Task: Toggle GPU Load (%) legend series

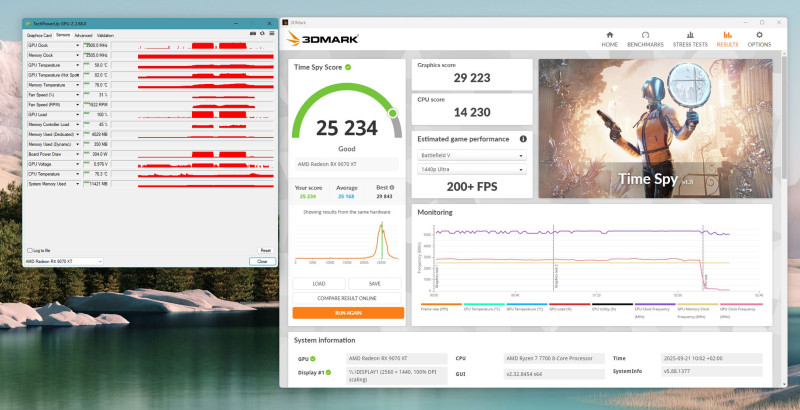Action: (569, 307)
